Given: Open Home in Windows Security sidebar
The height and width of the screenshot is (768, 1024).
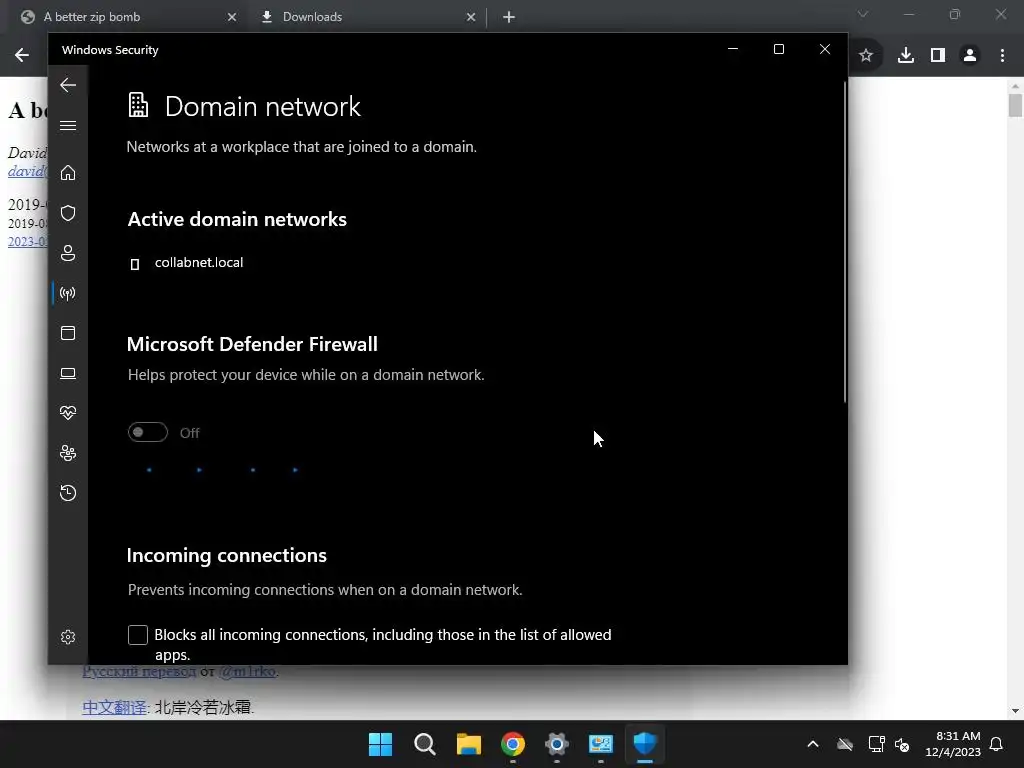Looking at the screenshot, I should pyautogui.click(x=68, y=173).
